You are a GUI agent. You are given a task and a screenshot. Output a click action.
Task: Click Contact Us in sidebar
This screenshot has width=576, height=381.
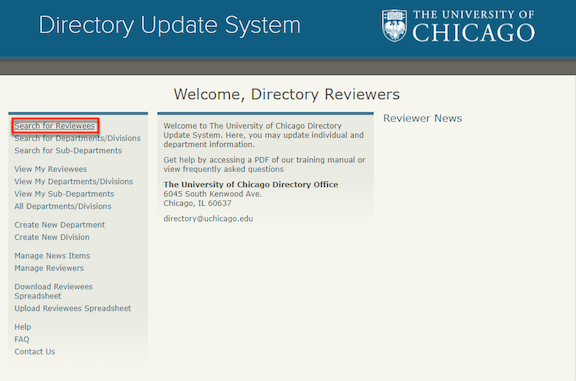(35, 352)
